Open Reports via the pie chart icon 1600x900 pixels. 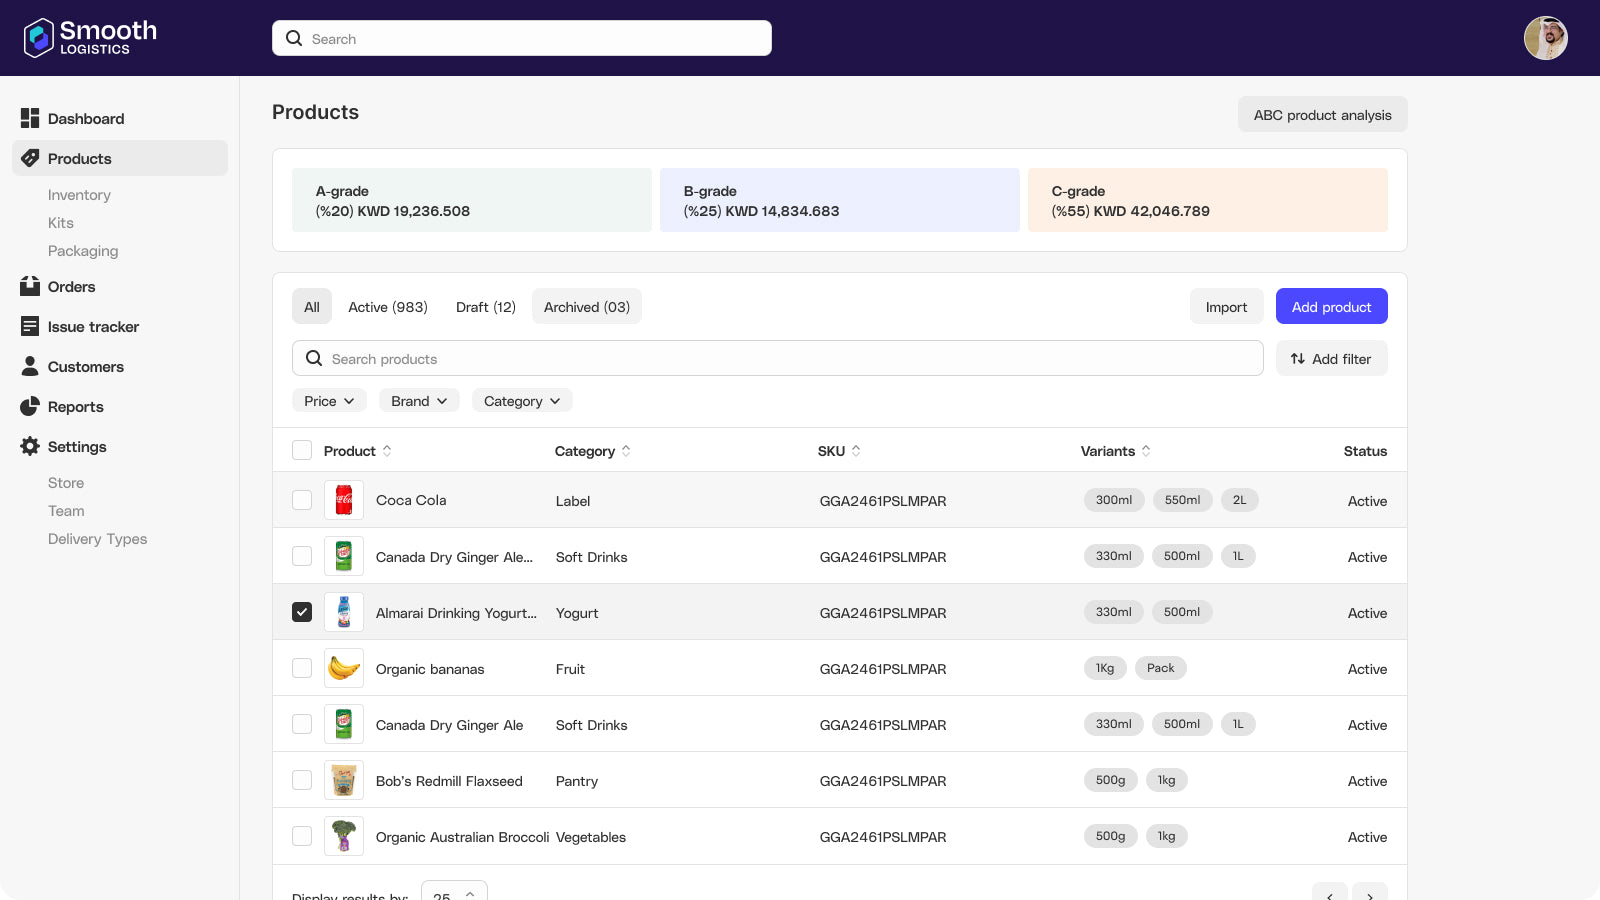click(29, 406)
